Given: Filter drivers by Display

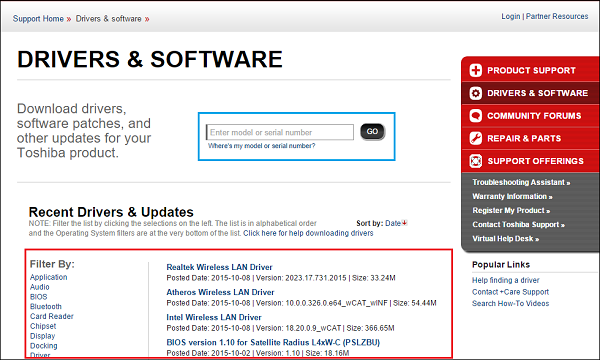Looking at the screenshot, I should (42, 336).
